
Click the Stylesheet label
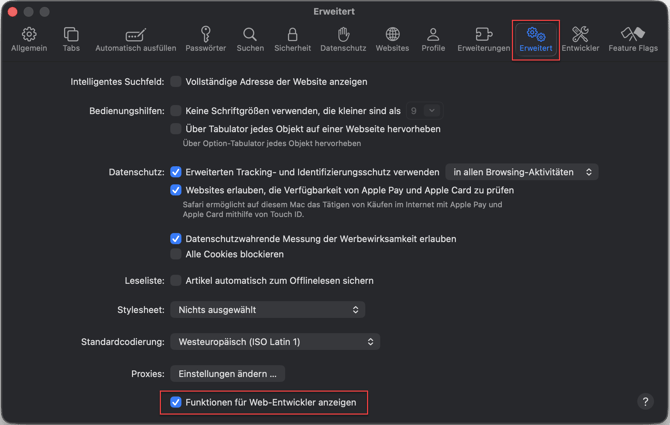tap(141, 310)
